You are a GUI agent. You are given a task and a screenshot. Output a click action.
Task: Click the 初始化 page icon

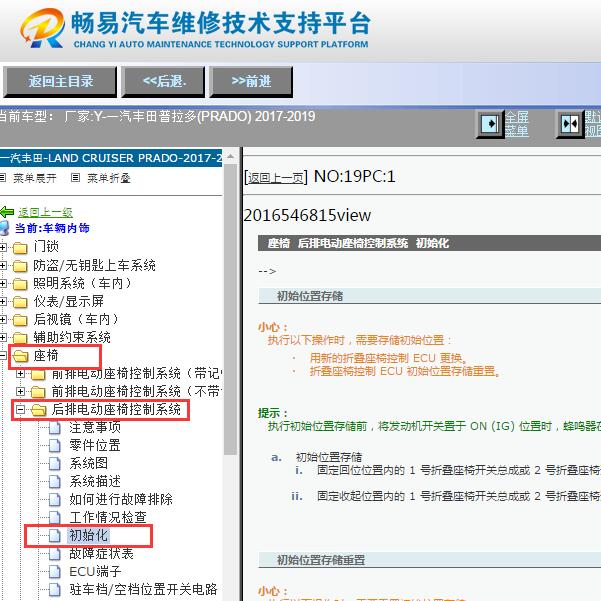tap(54, 535)
